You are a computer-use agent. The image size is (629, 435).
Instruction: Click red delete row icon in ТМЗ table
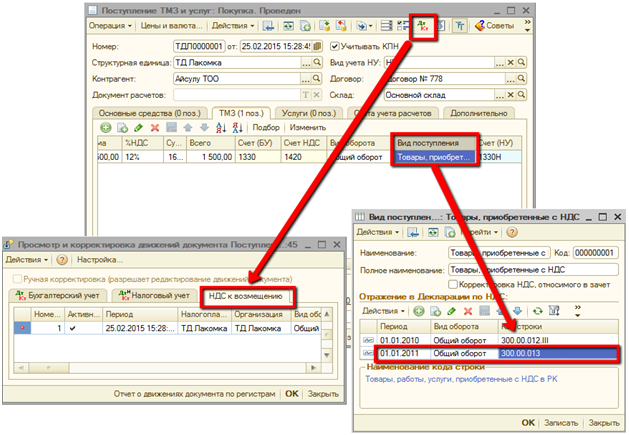coord(154,128)
